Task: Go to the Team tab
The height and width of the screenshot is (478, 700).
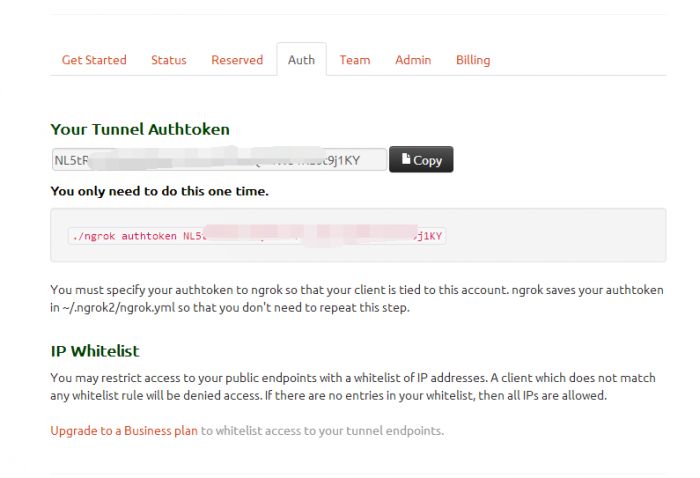Action: [x=355, y=60]
